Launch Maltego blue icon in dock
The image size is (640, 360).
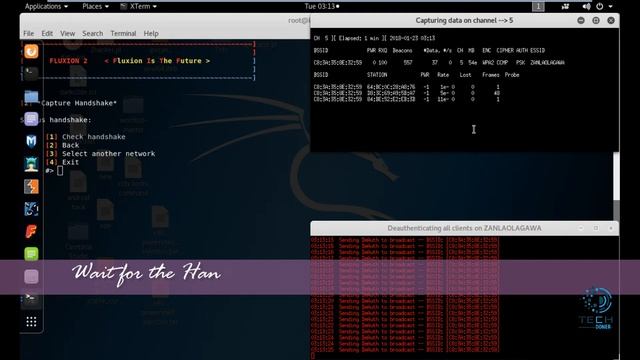coord(31,209)
